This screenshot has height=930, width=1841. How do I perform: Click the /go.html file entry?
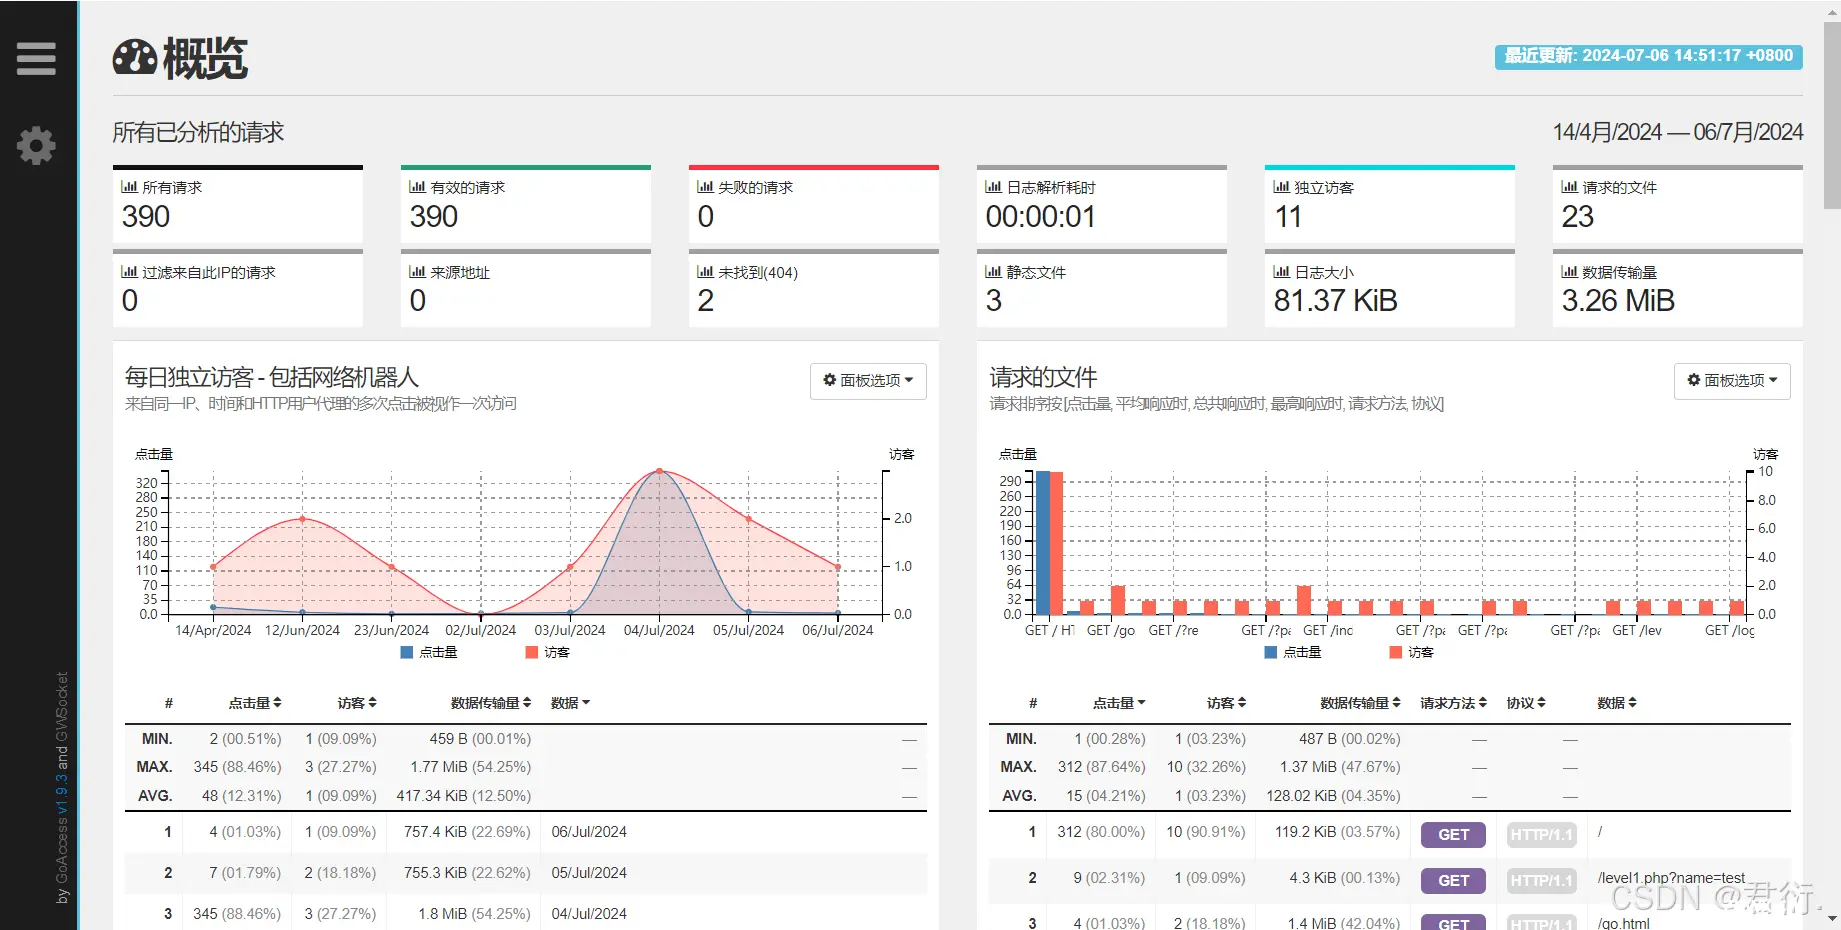pos(1624,923)
